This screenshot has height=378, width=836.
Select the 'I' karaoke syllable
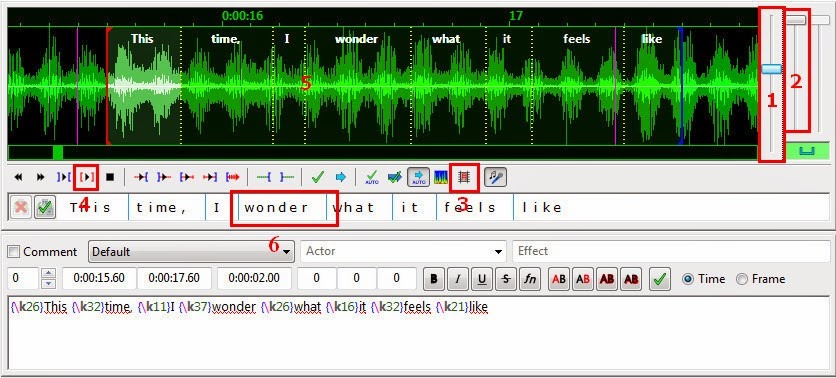(x=216, y=207)
